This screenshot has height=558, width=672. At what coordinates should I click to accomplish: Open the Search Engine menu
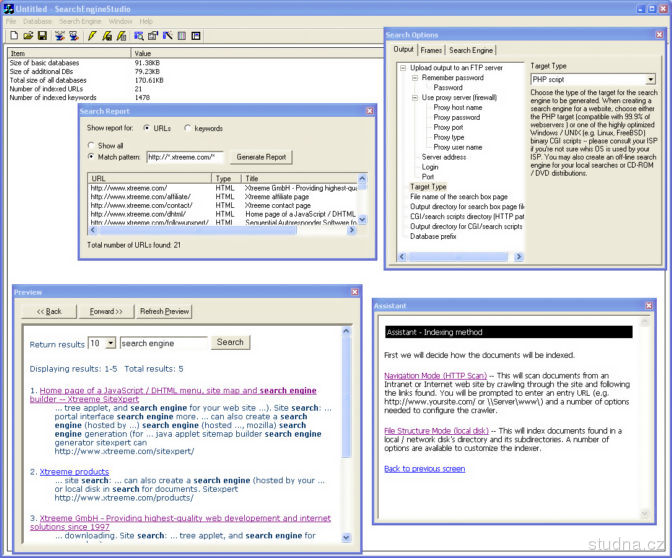[80, 21]
